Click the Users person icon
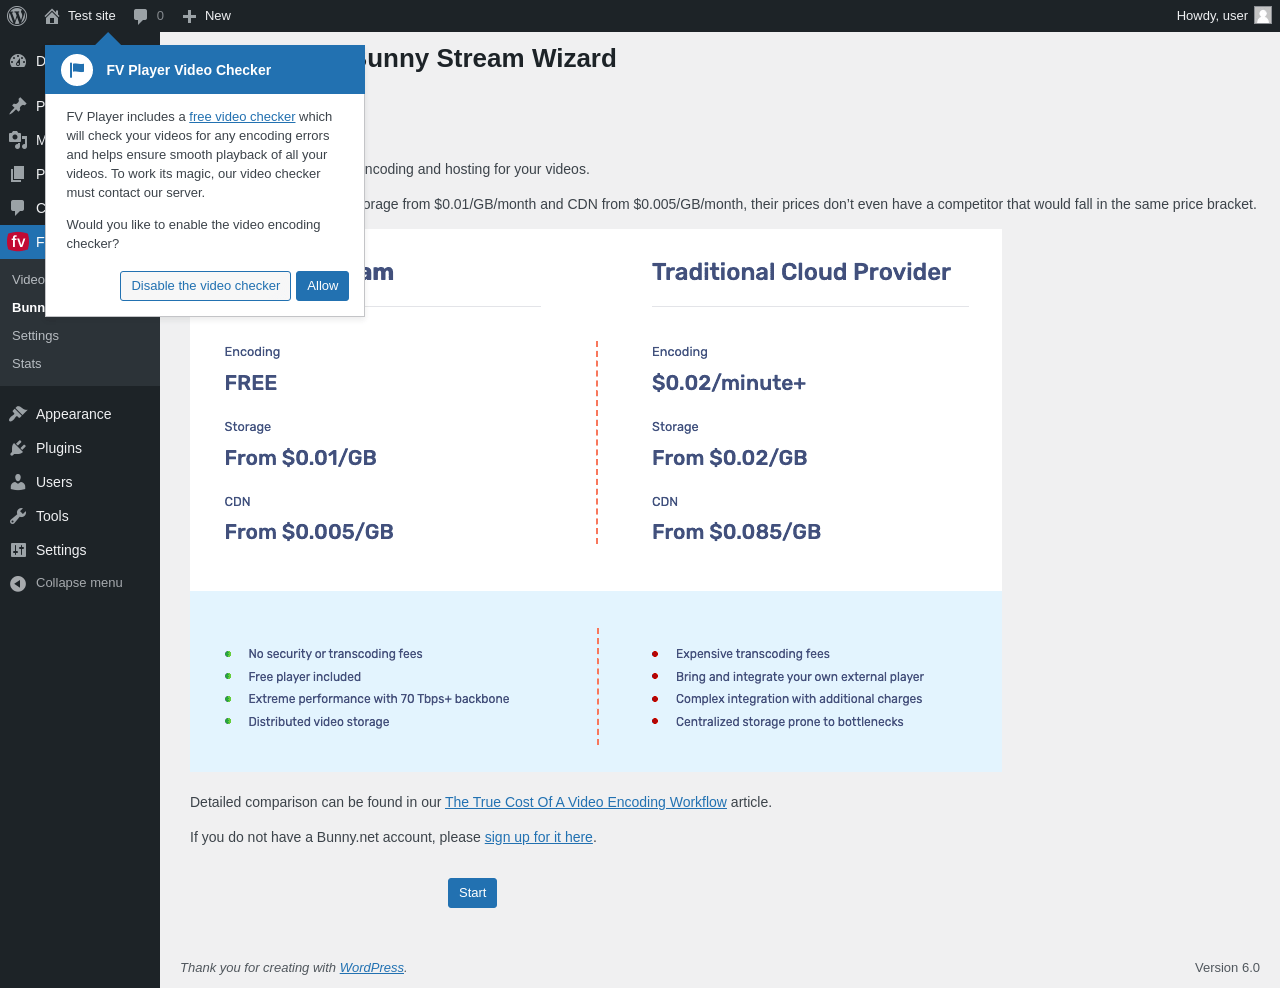Viewport: 1280px width, 988px height. click(18, 482)
